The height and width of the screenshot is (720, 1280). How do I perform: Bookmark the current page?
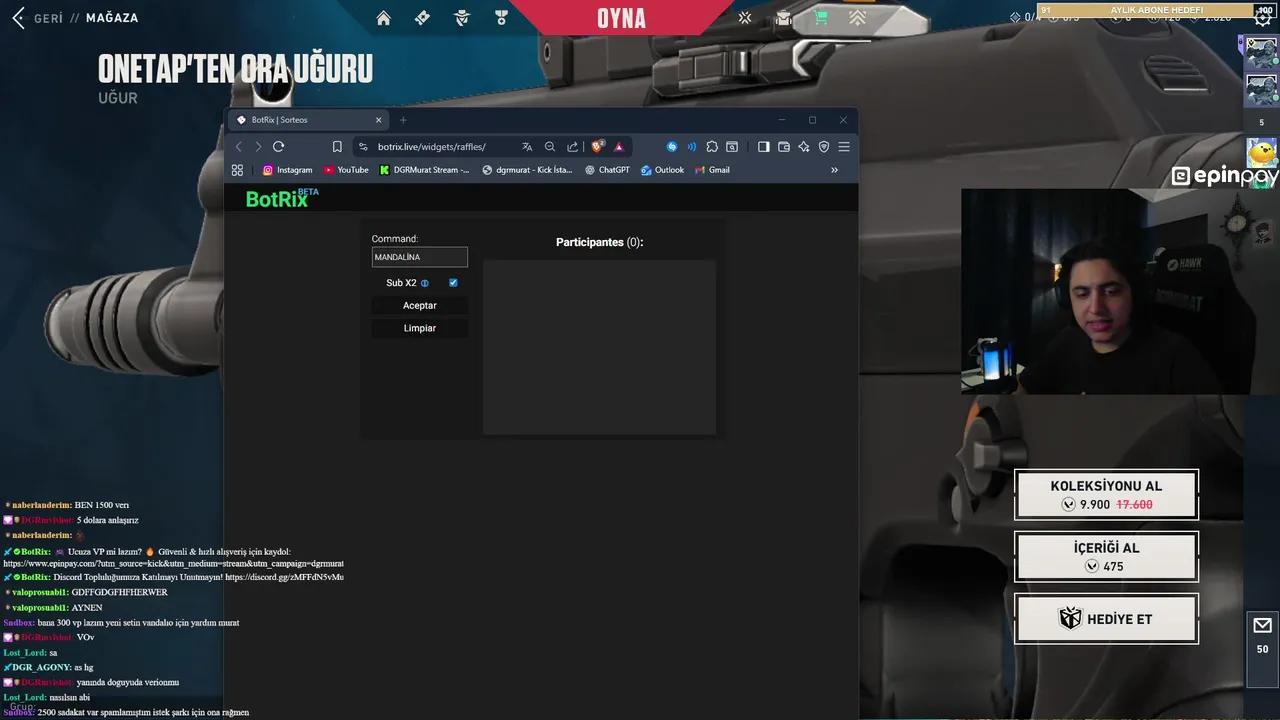click(x=337, y=147)
